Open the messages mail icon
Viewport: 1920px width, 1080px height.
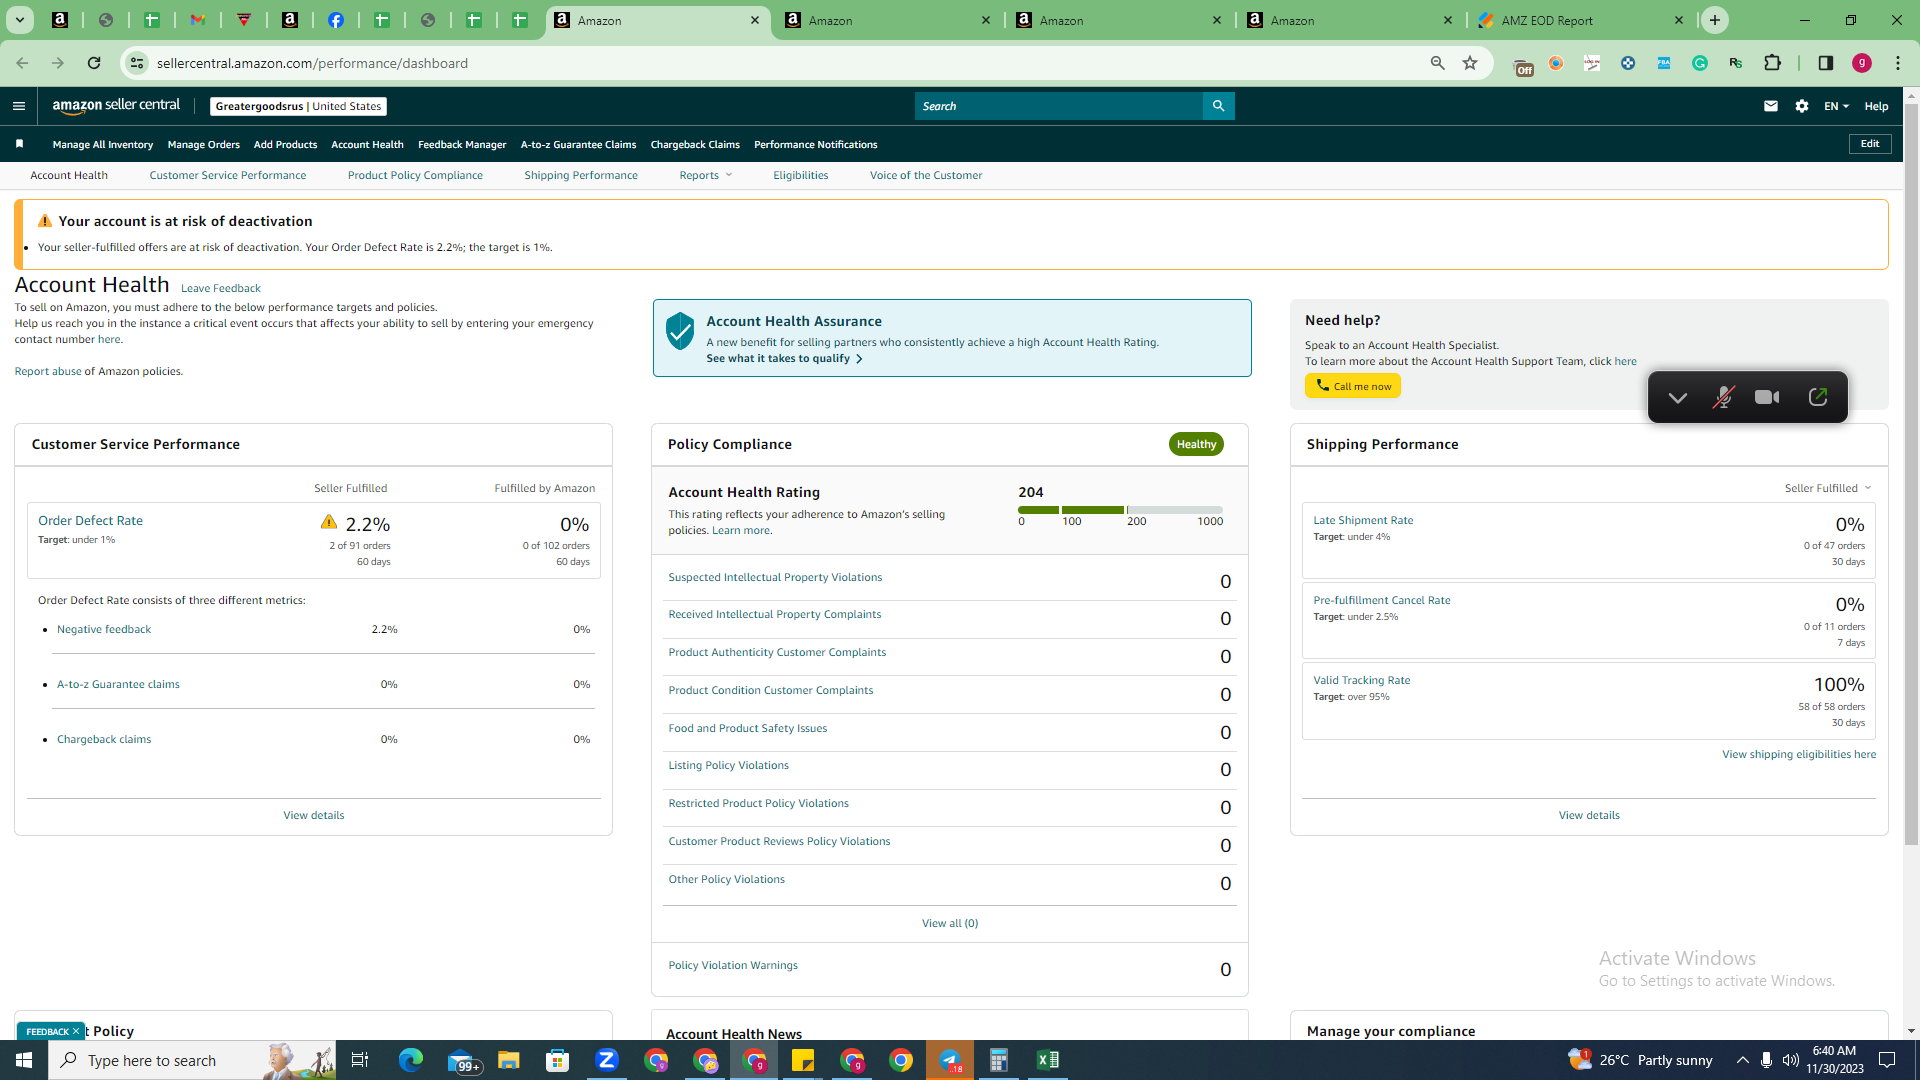1771,106
